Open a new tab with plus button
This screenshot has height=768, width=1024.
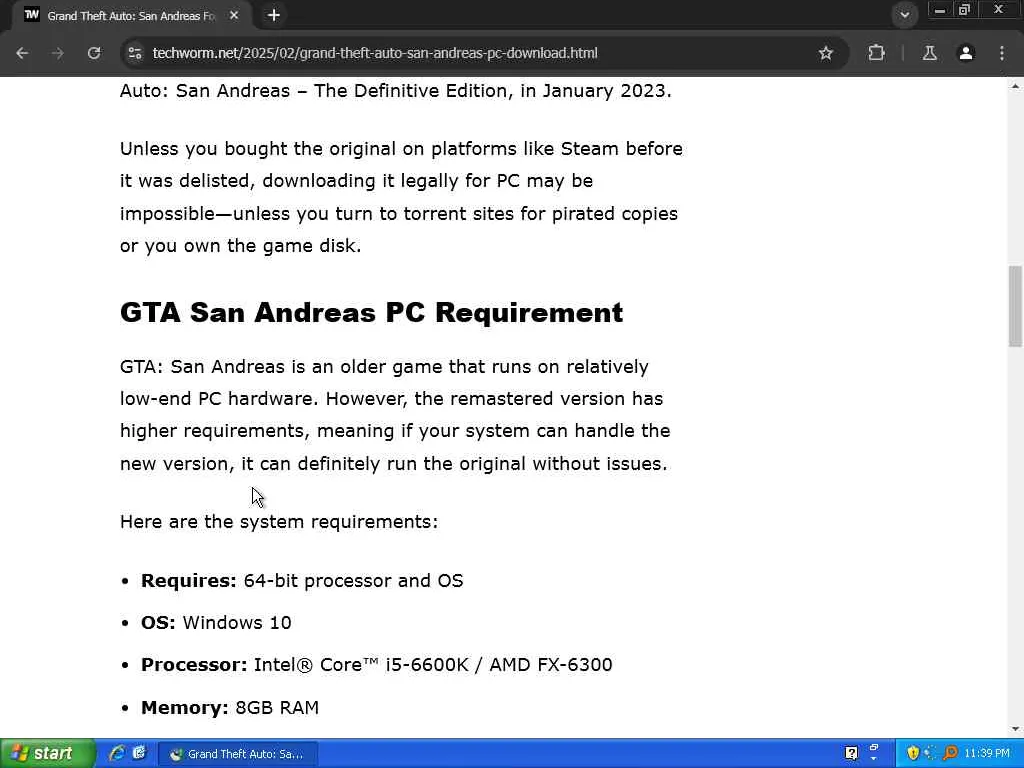(274, 15)
